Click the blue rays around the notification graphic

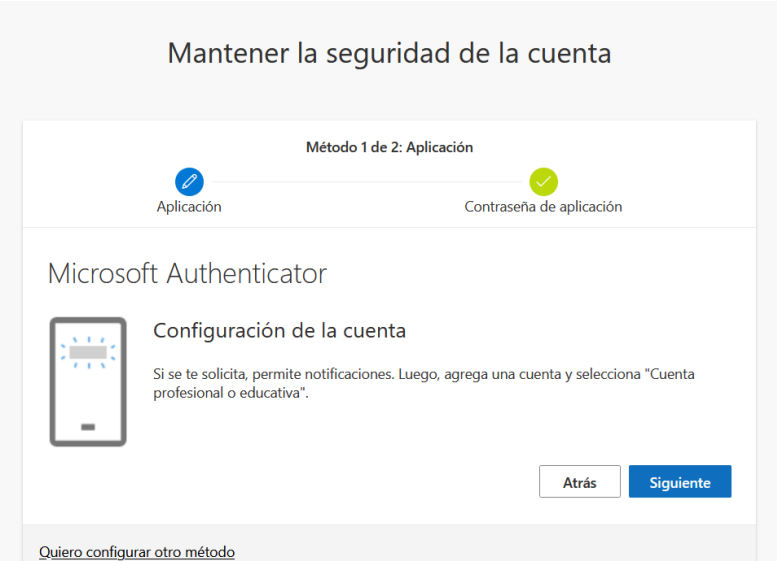point(88,352)
